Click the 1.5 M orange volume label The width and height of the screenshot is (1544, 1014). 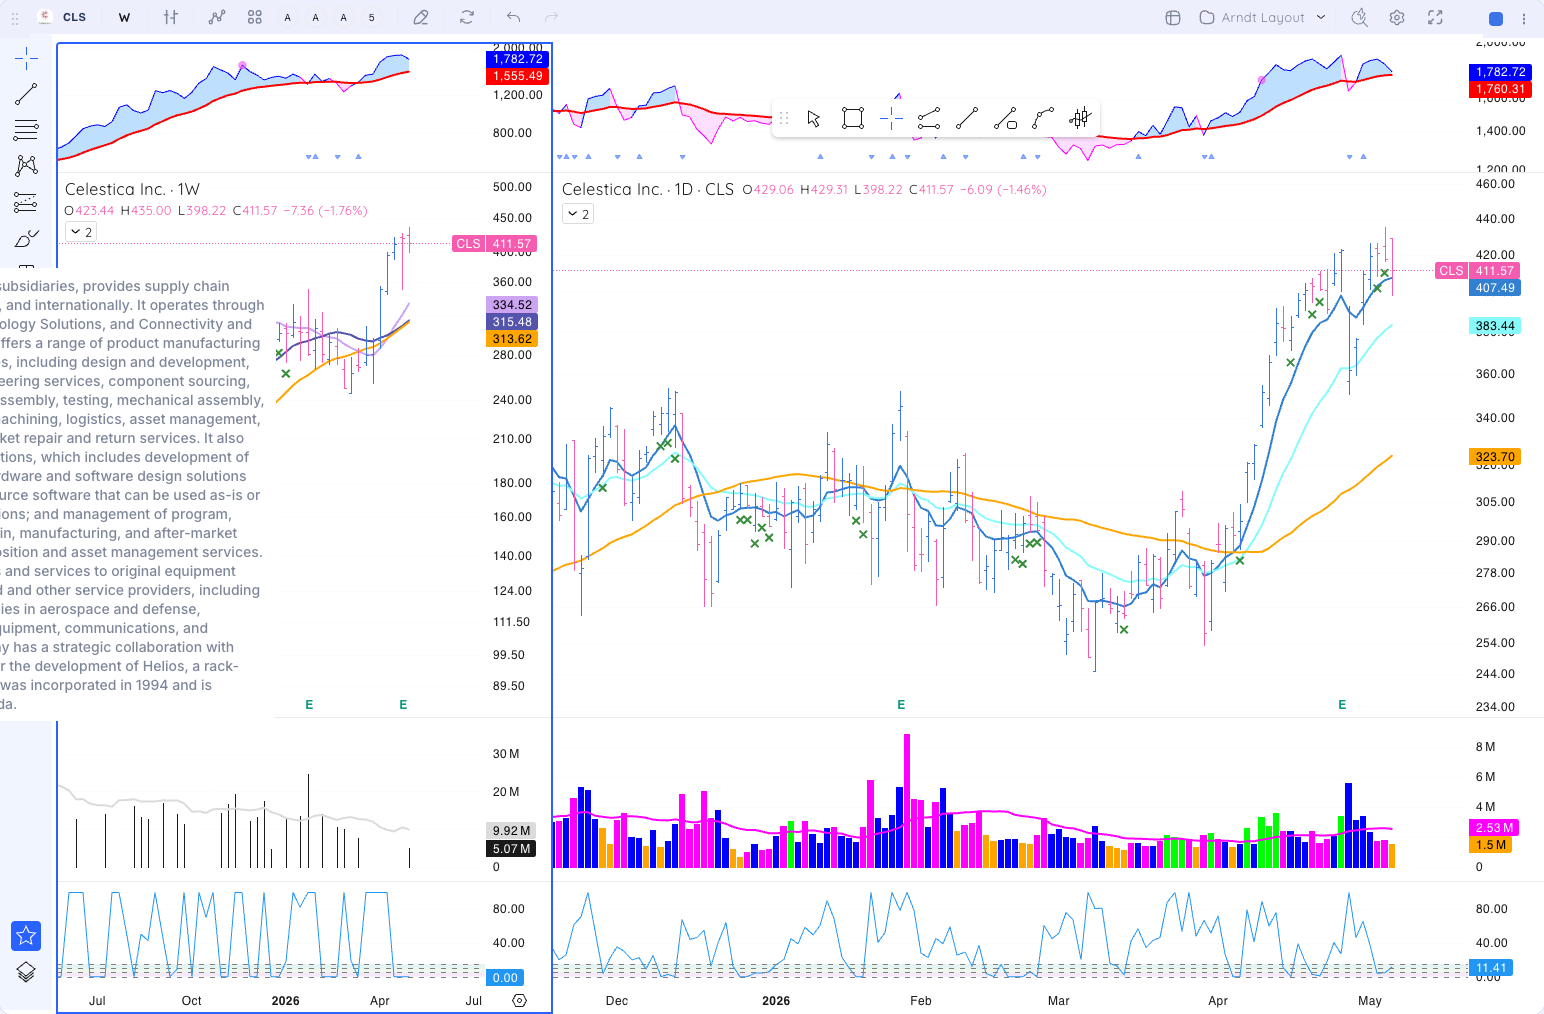(x=1491, y=845)
